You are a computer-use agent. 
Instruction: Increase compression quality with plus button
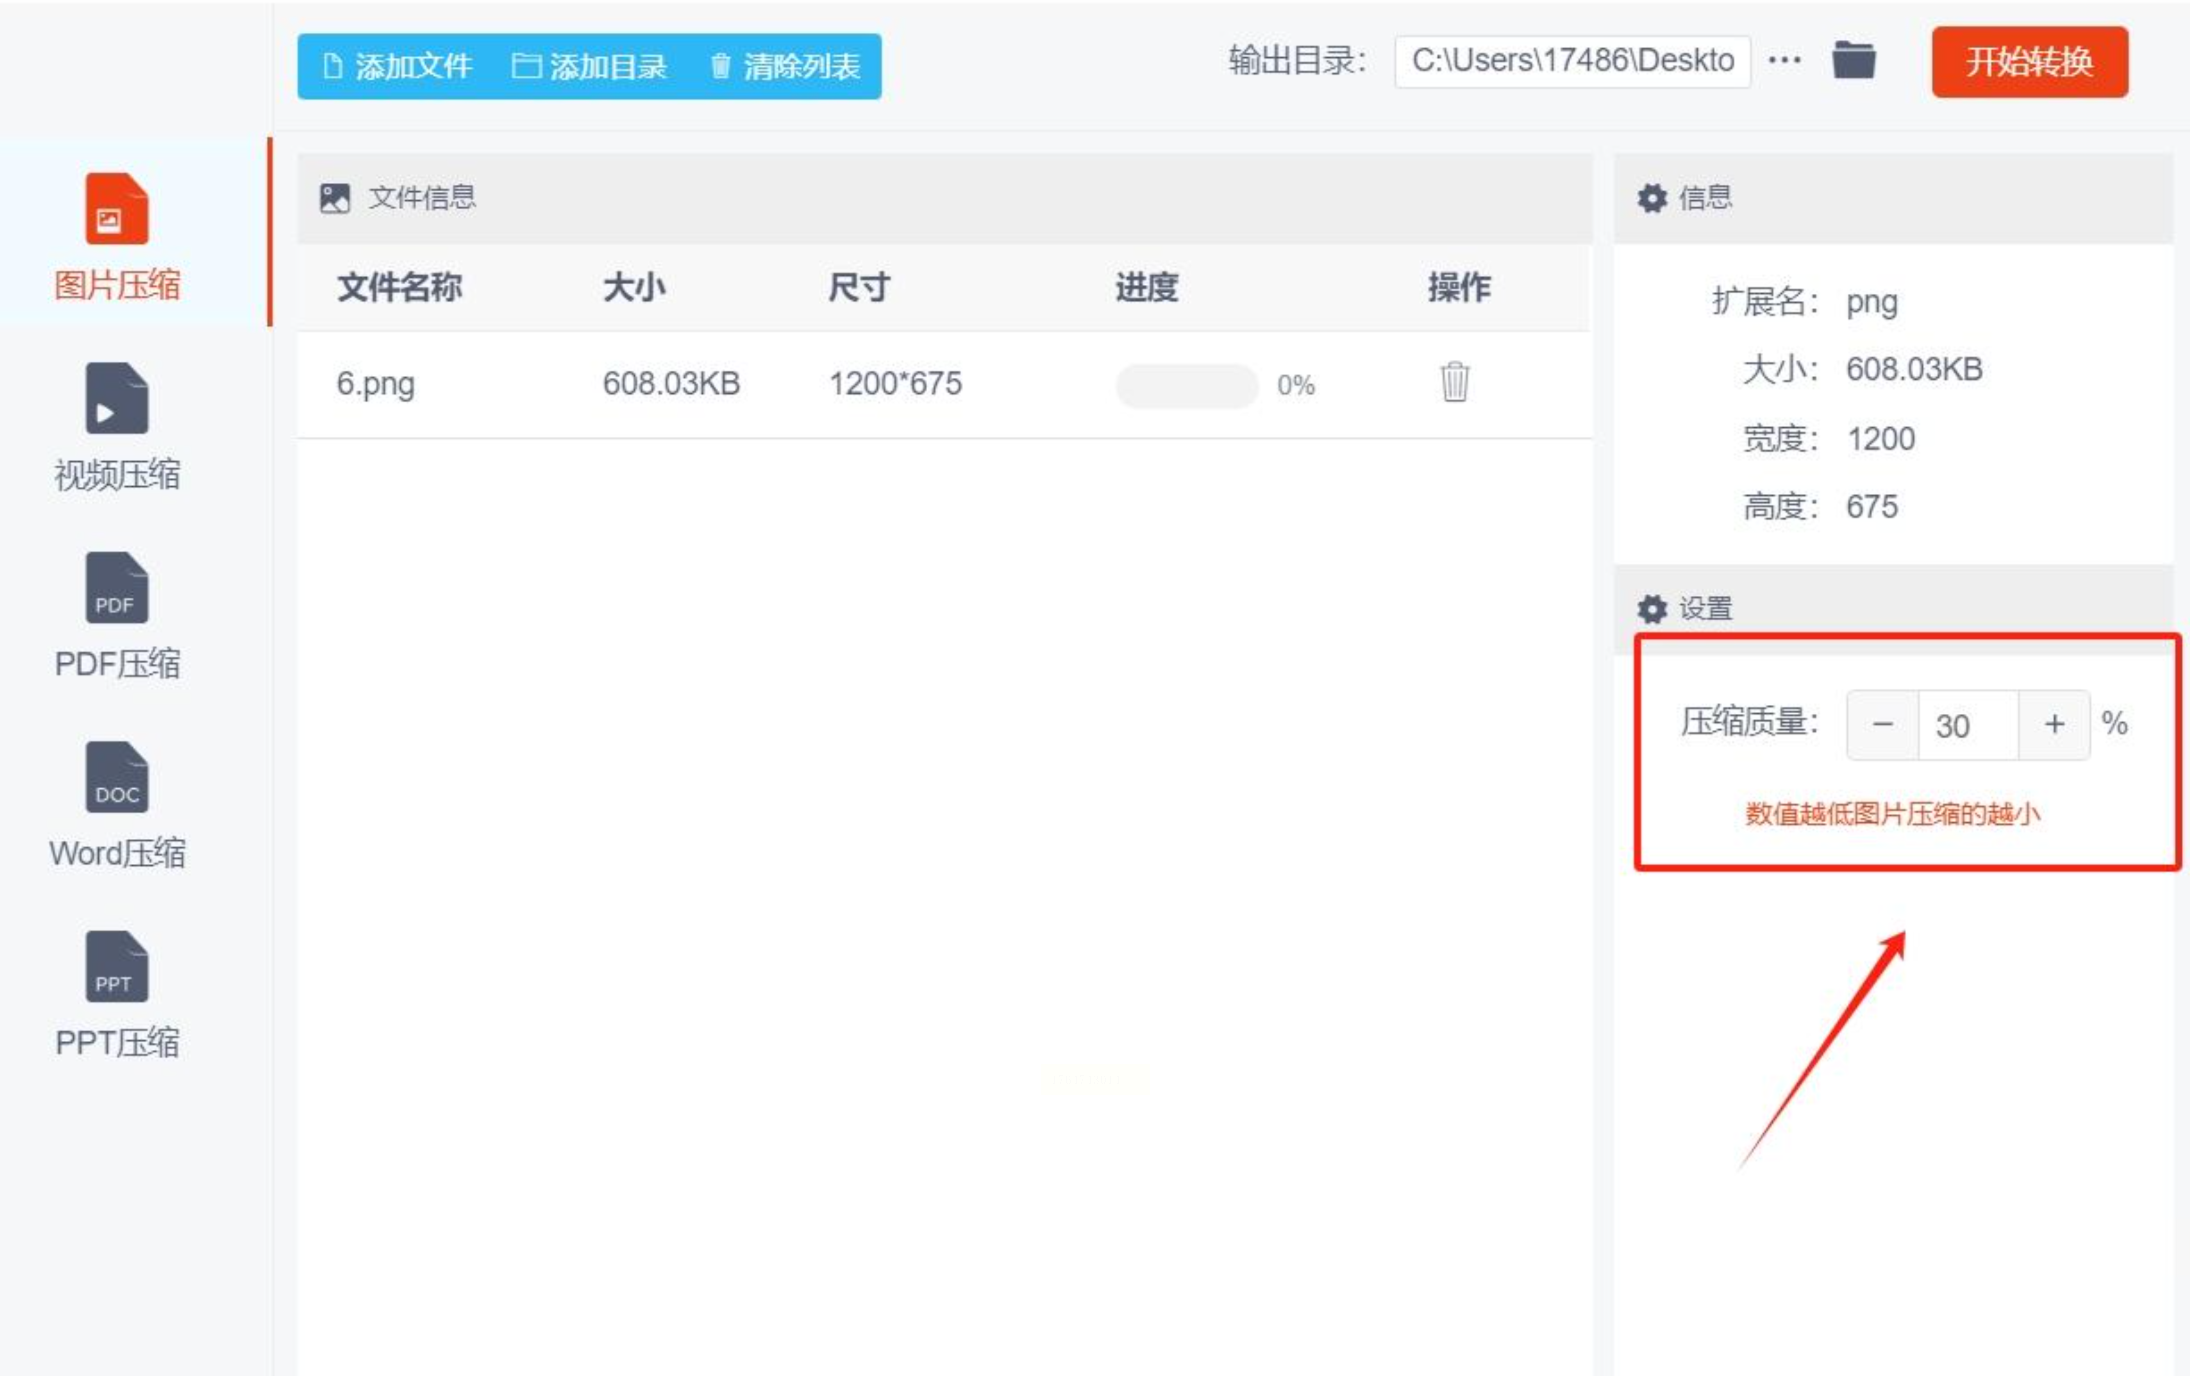coord(2054,724)
